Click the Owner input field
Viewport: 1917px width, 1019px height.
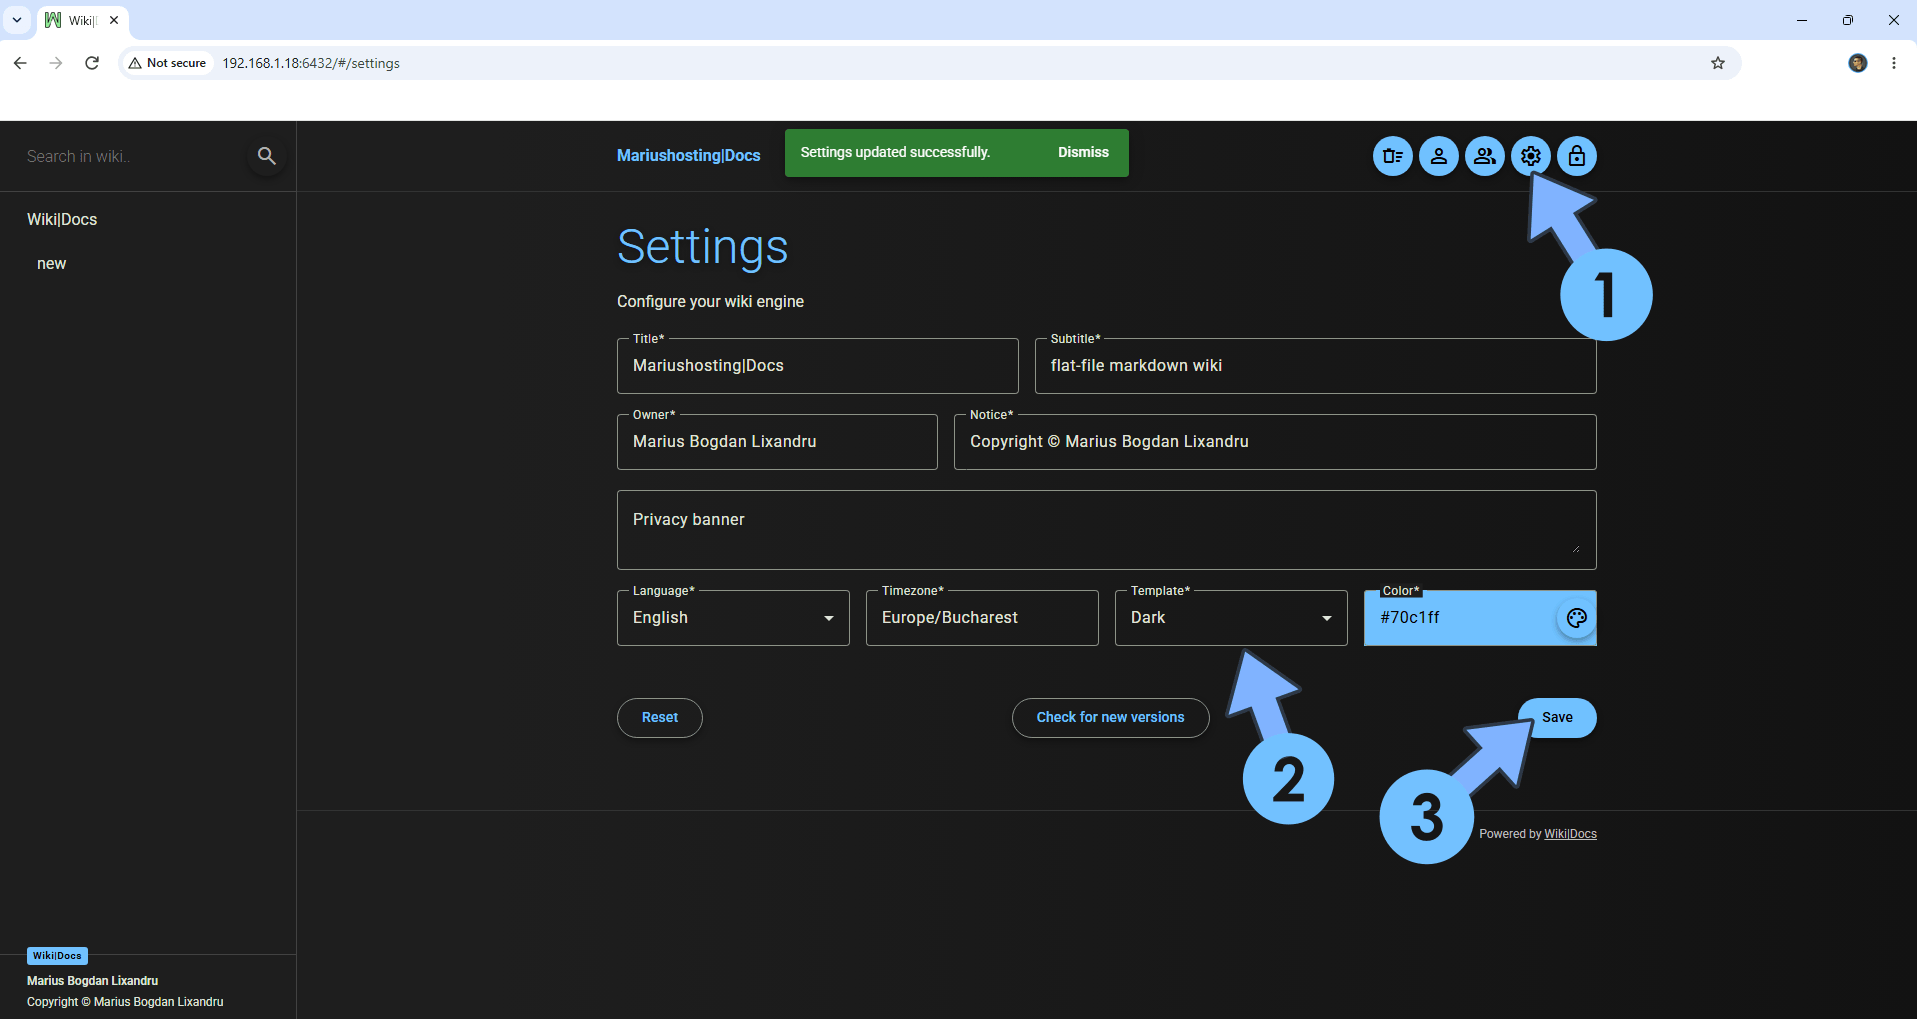(x=777, y=442)
